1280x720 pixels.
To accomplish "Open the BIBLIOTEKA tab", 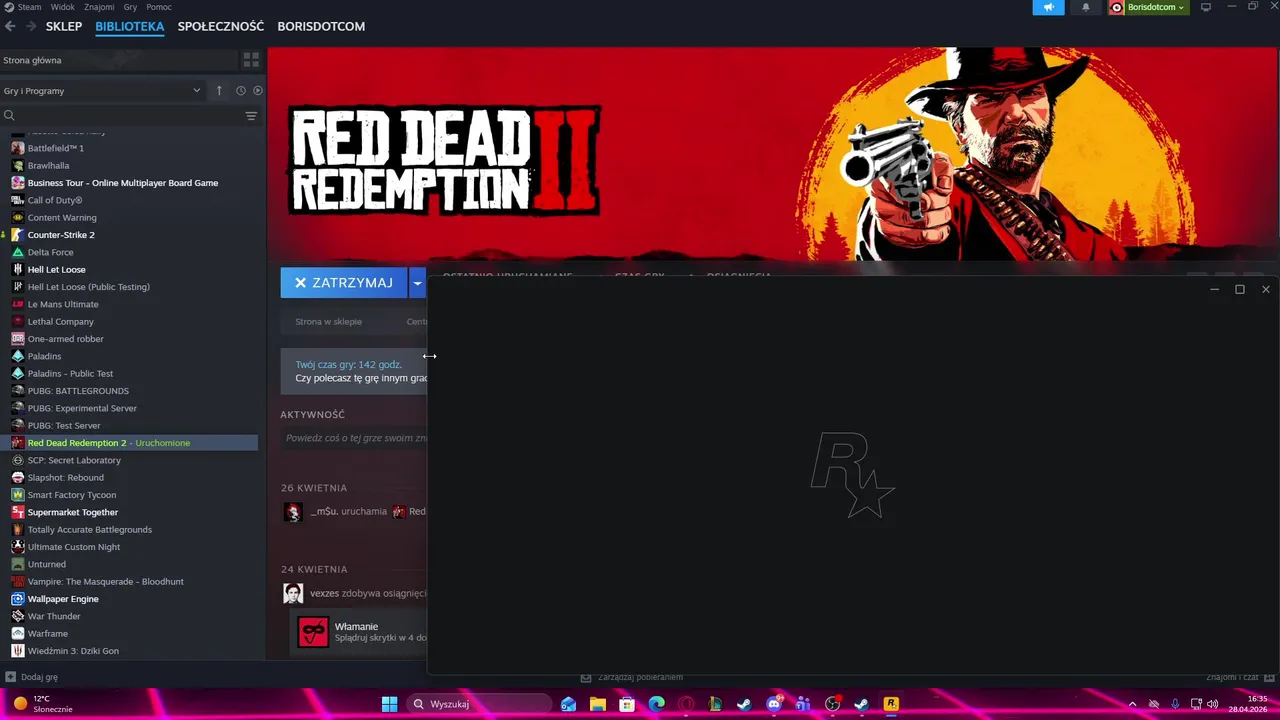I will tap(130, 26).
